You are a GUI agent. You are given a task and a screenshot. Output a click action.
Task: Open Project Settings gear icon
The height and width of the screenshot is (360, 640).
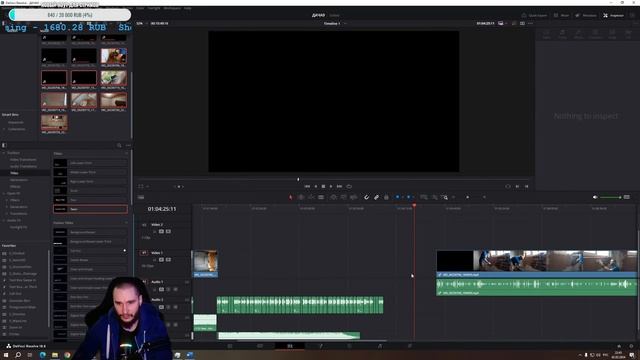click(x=631, y=346)
